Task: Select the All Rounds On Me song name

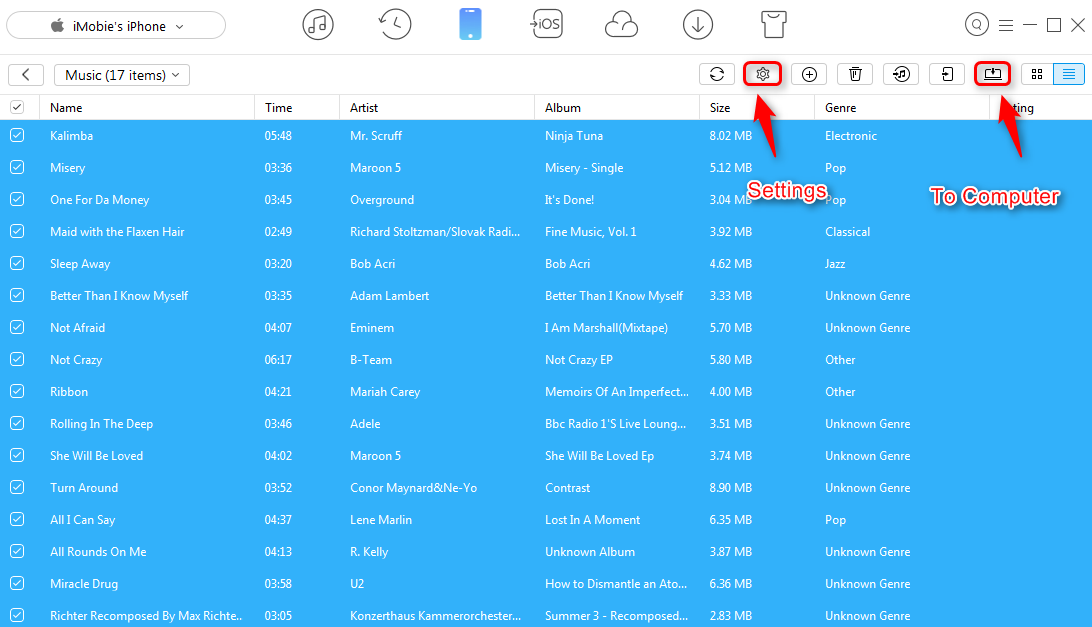Action: point(98,552)
